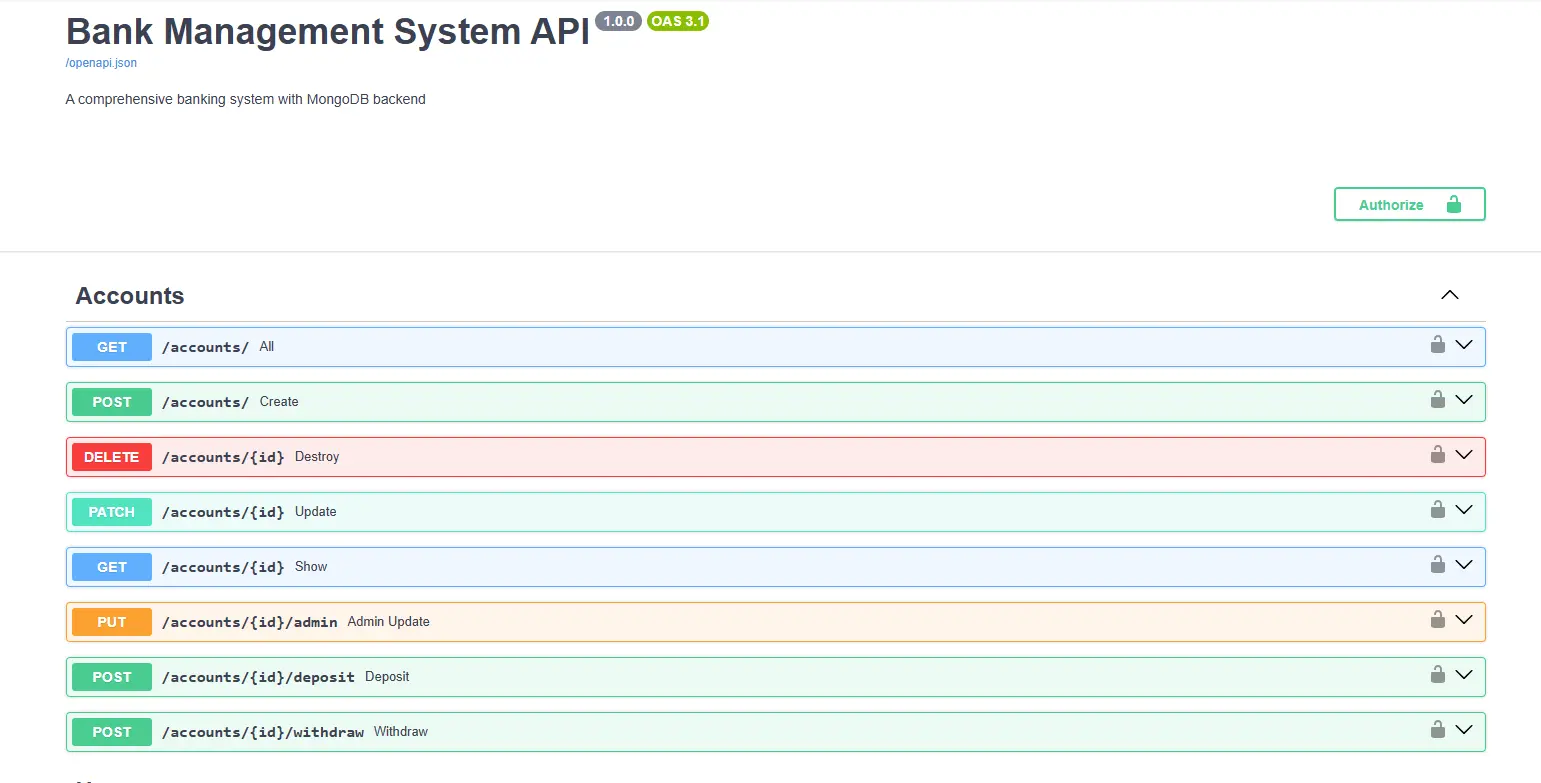Open the /openapi.json specification link
This screenshot has height=783, width=1541.
click(100, 62)
